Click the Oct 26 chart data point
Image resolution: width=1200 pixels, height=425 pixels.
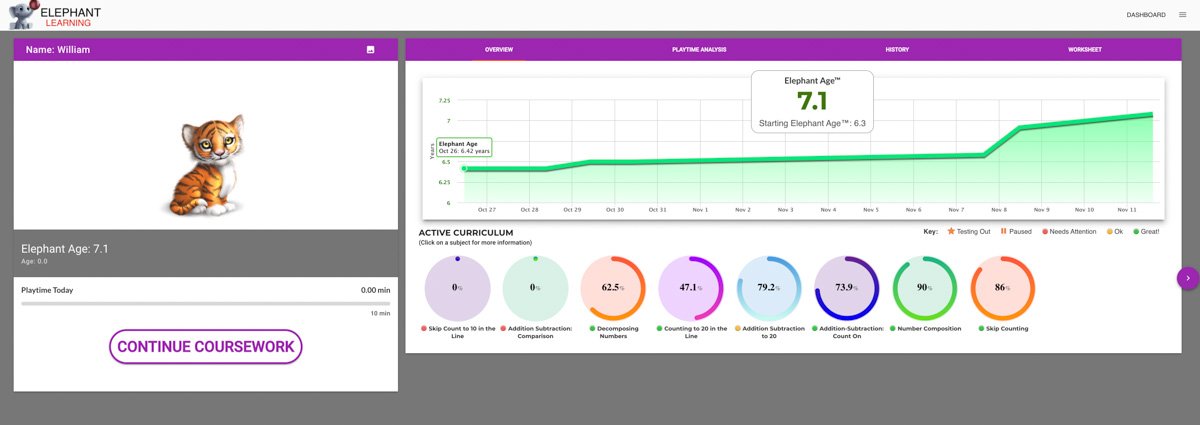pyautogui.click(x=464, y=169)
